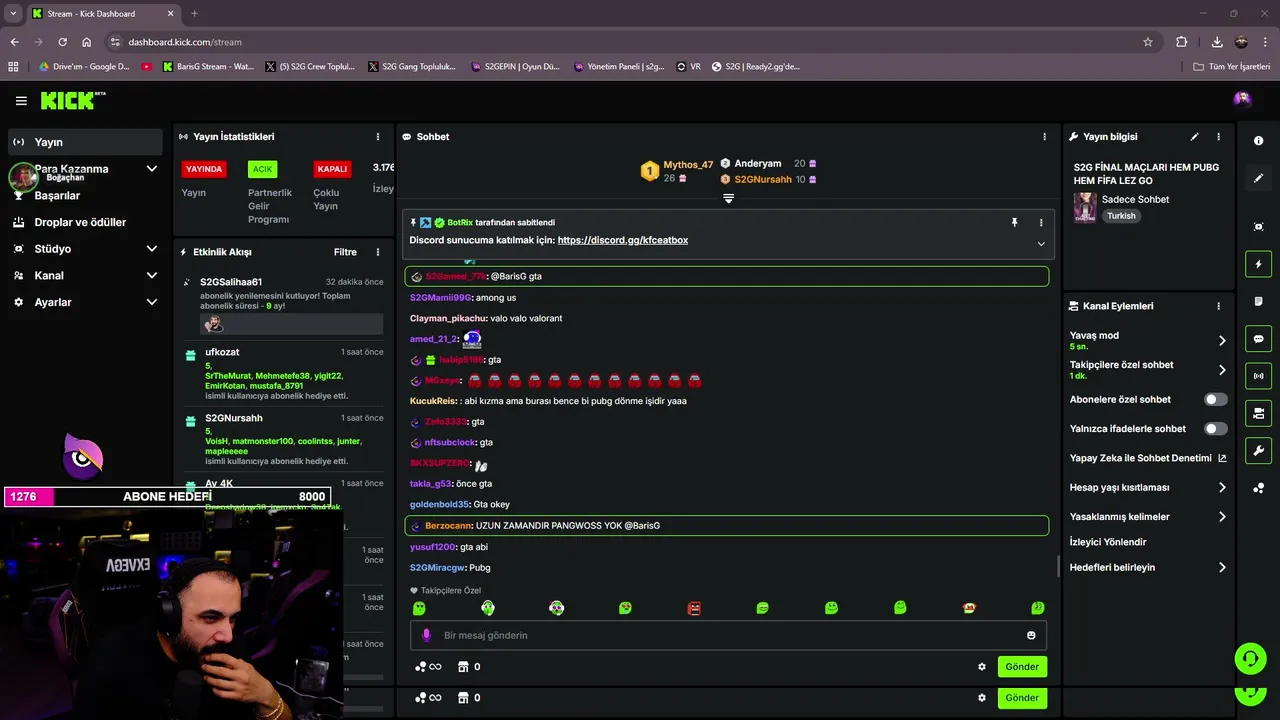Open Yayın bilgisi three-dot options

(x=1218, y=137)
